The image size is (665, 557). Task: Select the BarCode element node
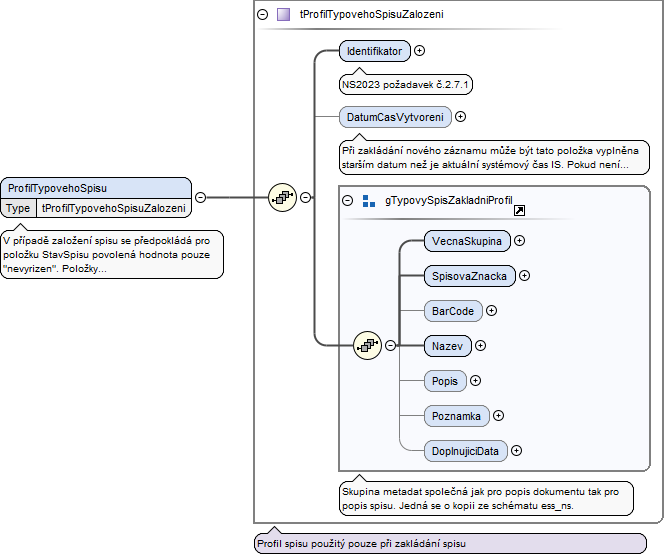(x=453, y=311)
